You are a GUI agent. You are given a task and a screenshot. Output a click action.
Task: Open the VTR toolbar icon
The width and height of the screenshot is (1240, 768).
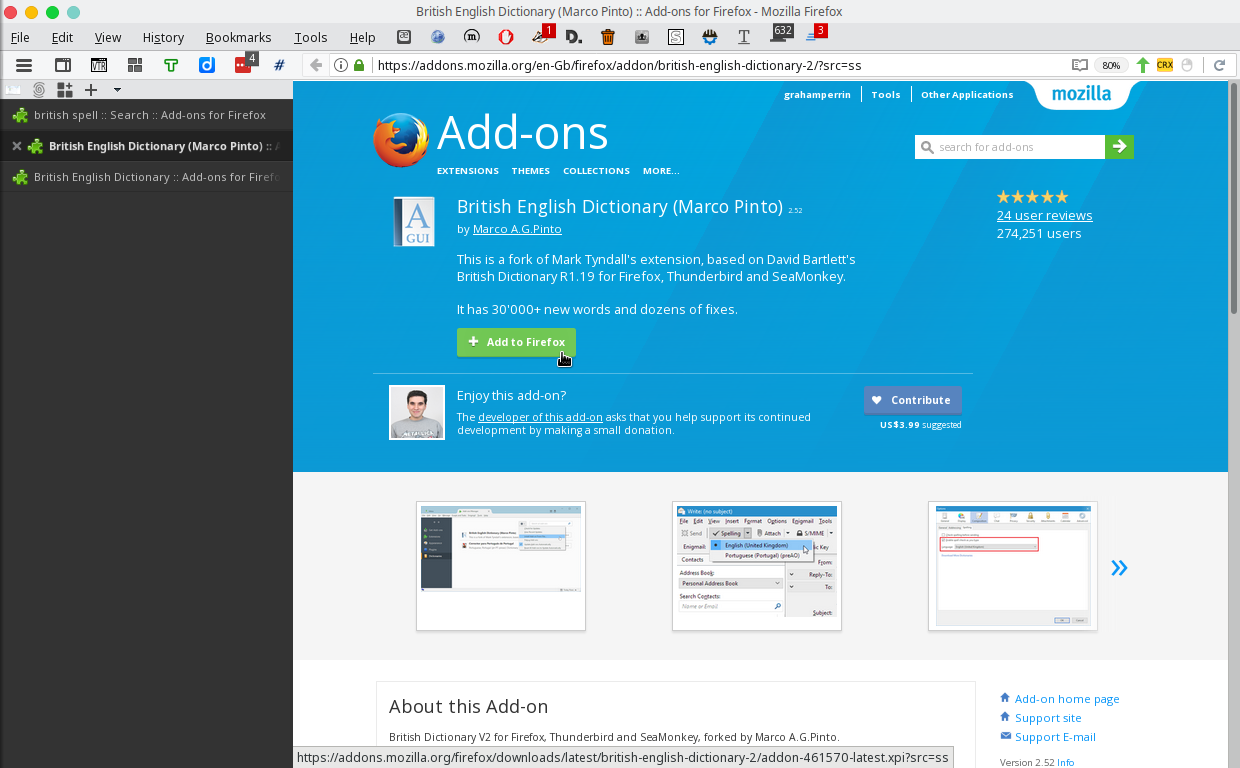(x=99, y=65)
